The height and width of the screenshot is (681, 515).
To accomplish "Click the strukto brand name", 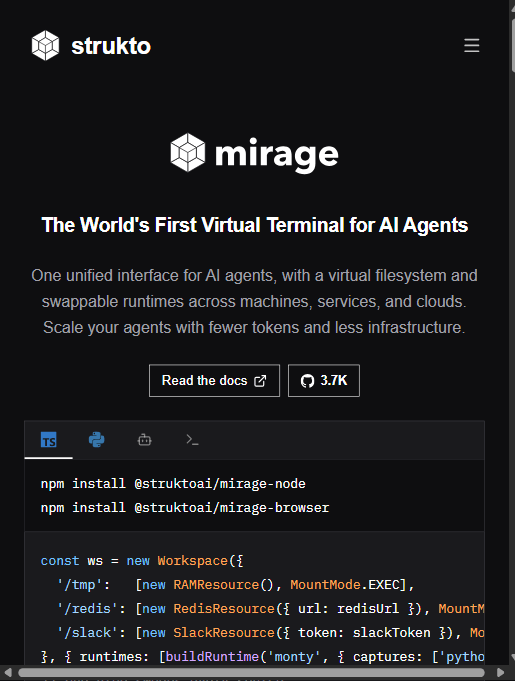I will pyautogui.click(x=111, y=46).
